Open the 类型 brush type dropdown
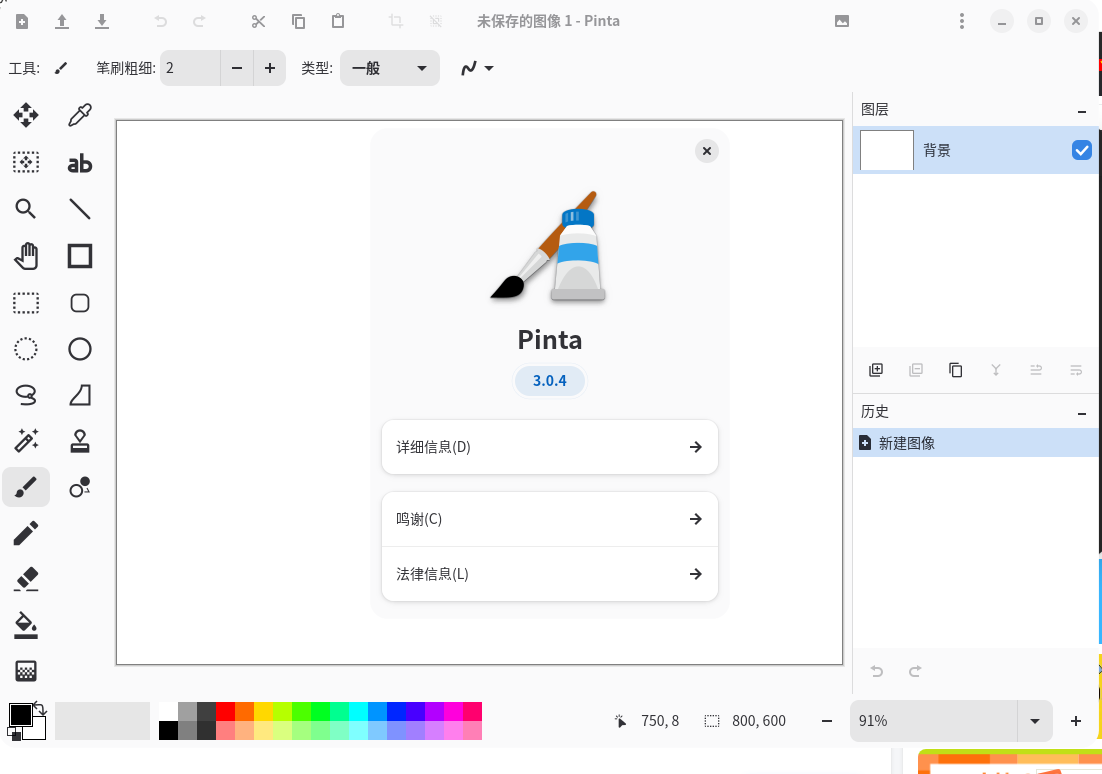 click(x=390, y=68)
